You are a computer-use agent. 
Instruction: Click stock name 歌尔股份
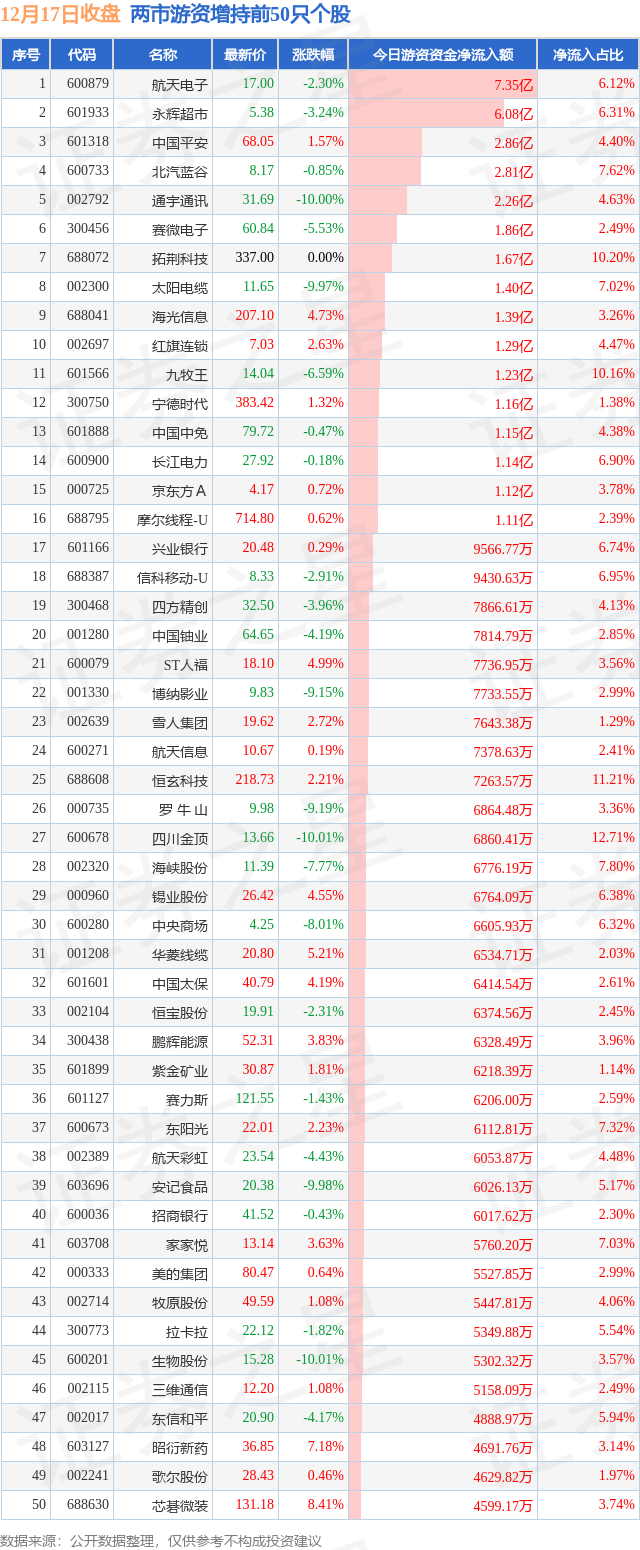pos(180,1476)
